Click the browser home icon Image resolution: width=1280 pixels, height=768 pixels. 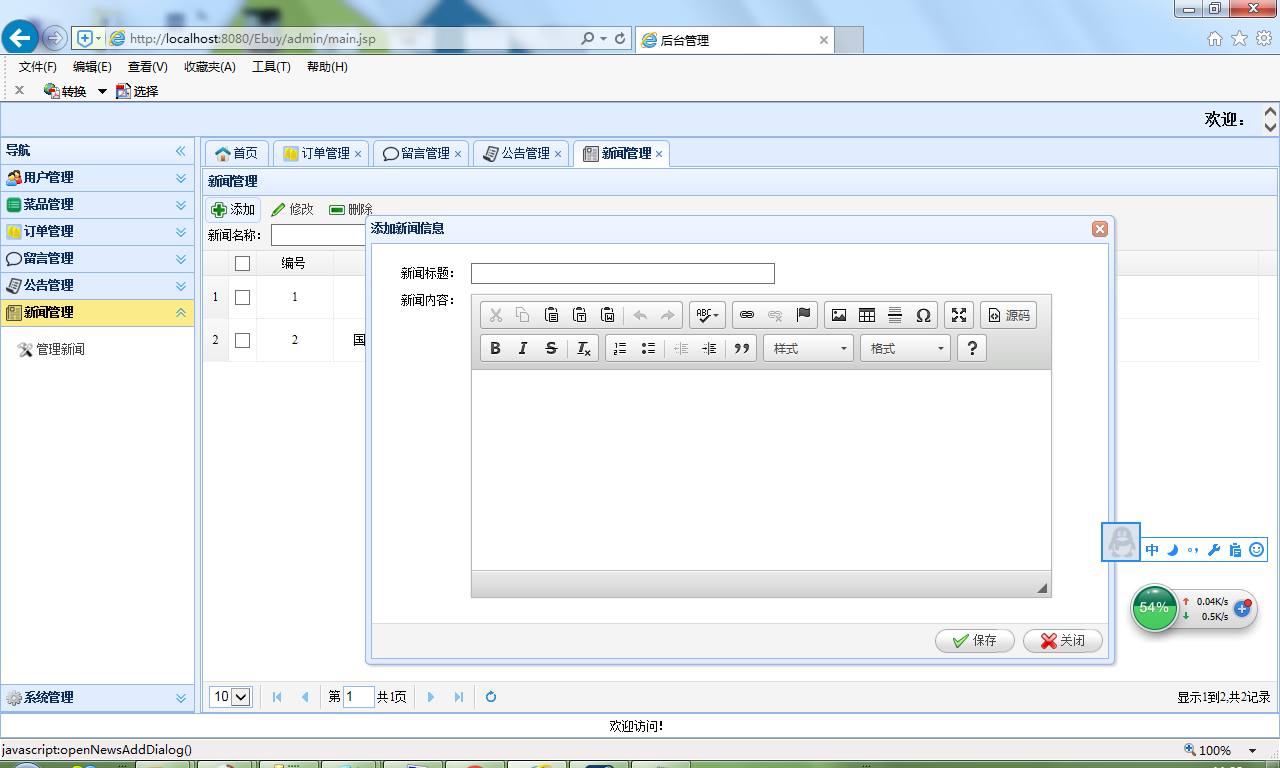pos(1215,38)
